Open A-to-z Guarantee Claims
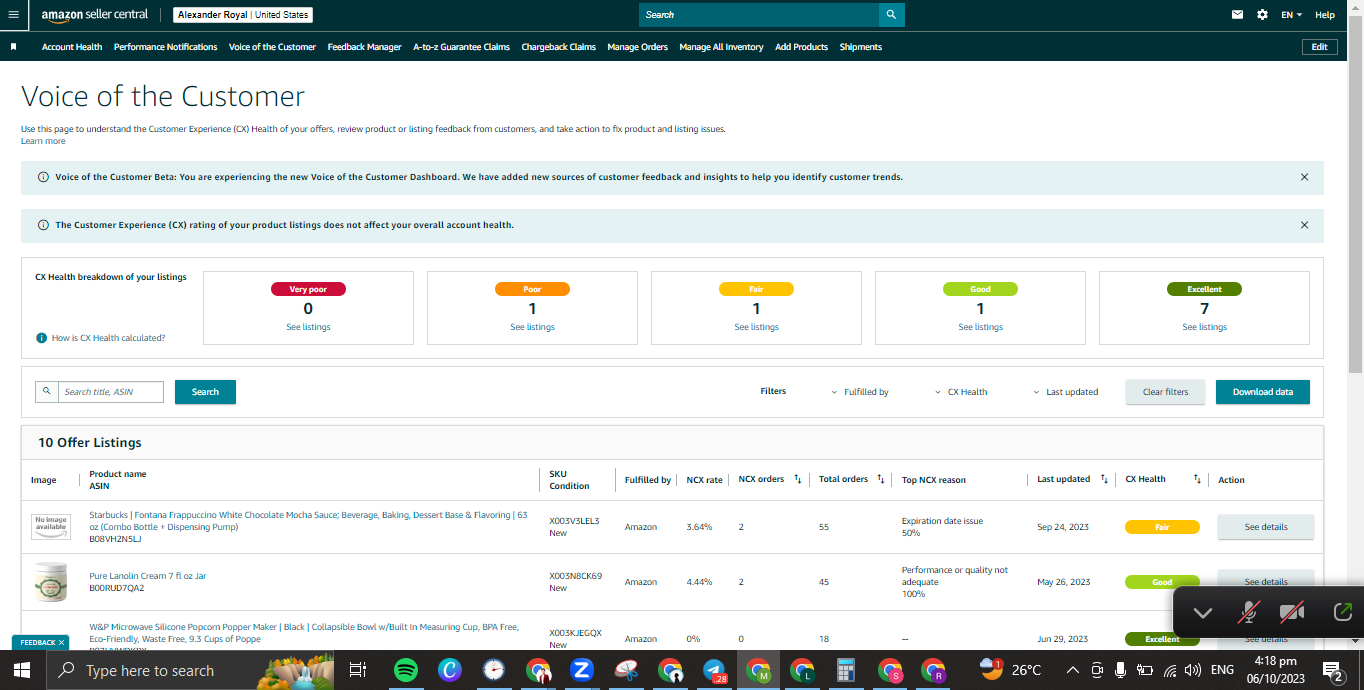The width and height of the screenshot is (1364, 690). [461, 47]
